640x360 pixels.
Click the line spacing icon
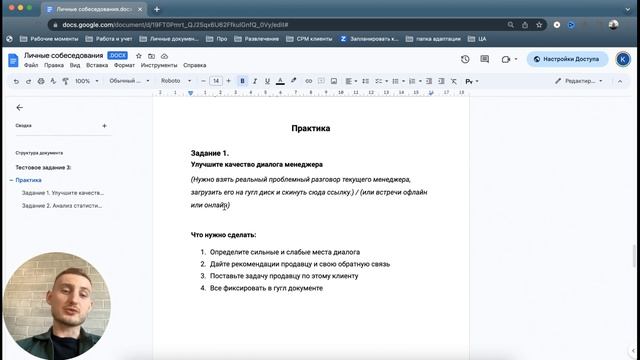tap(366, 81)
